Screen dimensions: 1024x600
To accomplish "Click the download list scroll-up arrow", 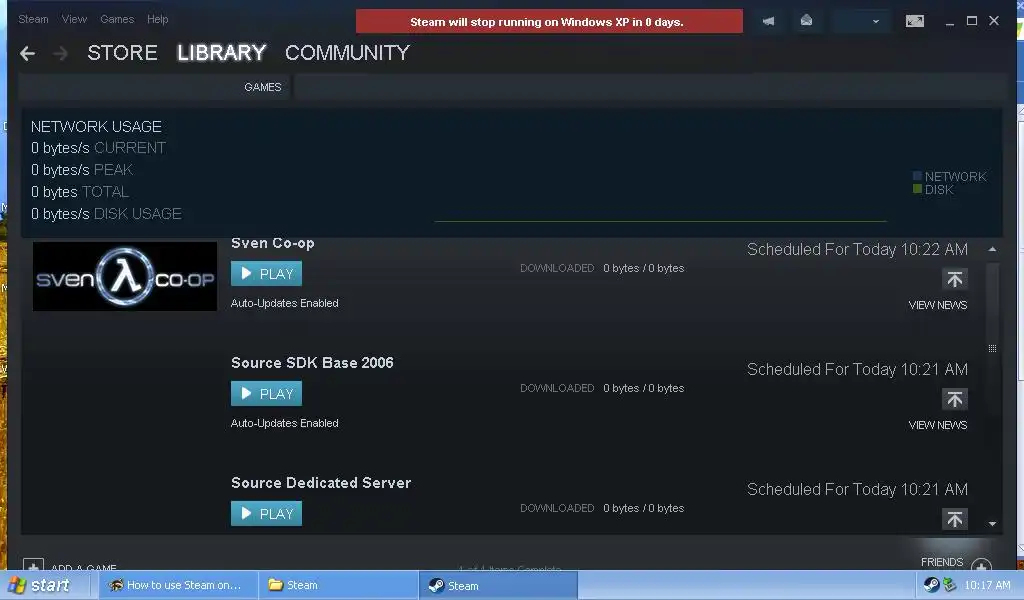I will (993, 249).
